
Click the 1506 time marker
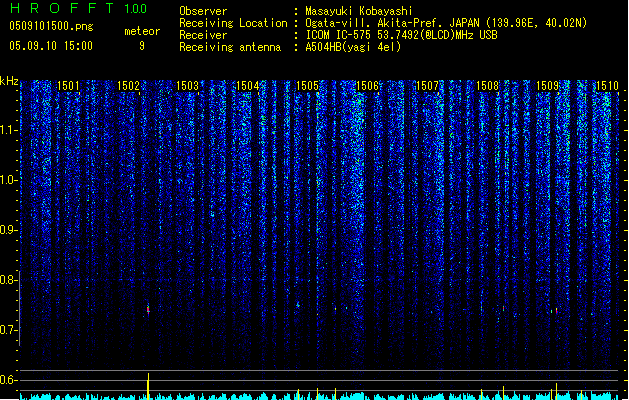click(367, 85)
